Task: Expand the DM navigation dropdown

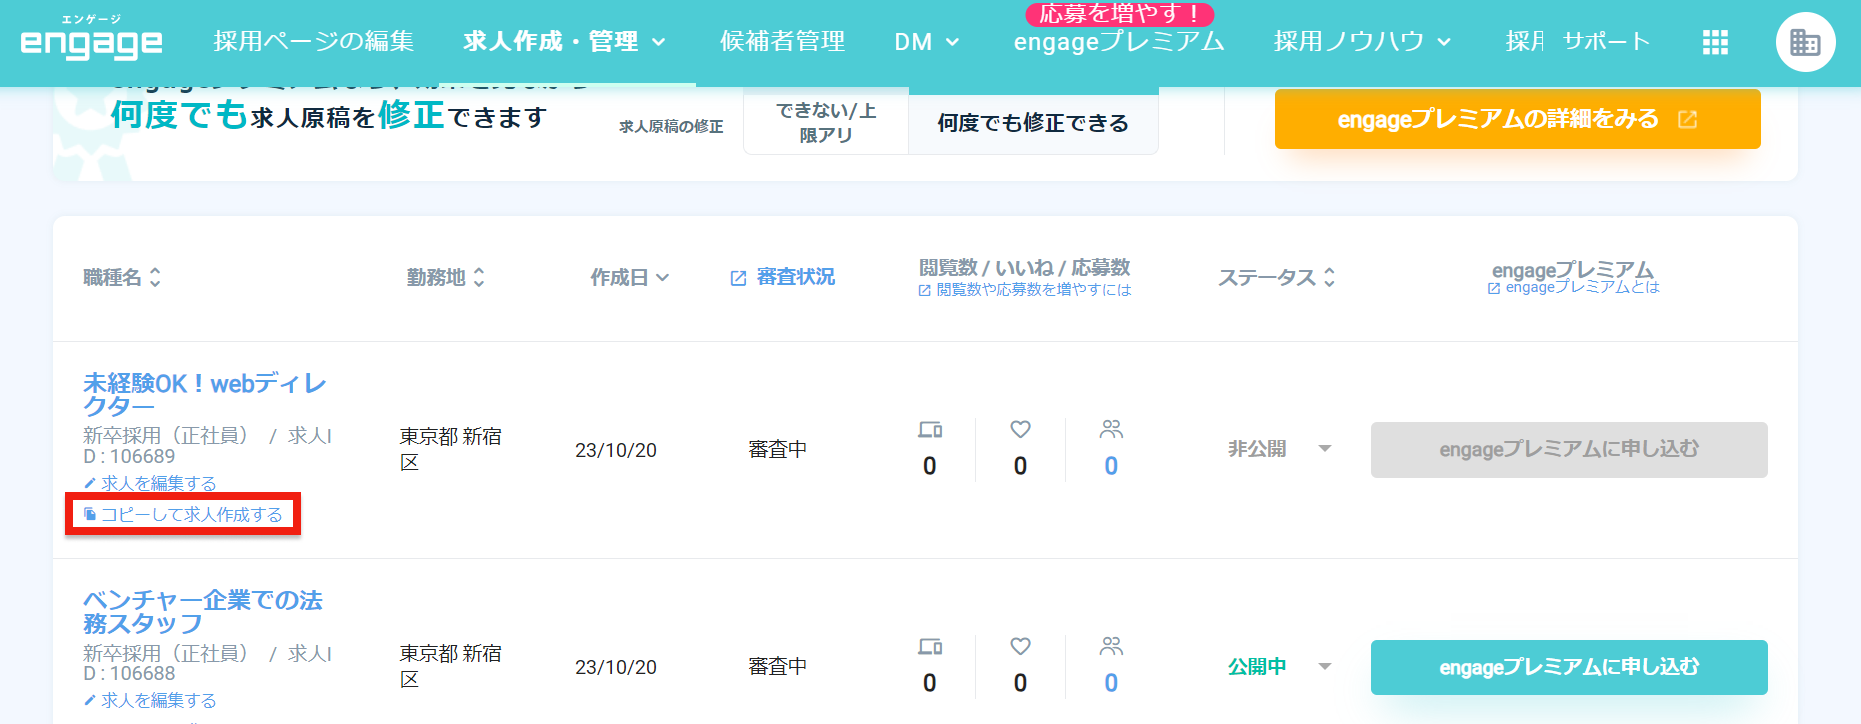Action: tap(927, 42)
